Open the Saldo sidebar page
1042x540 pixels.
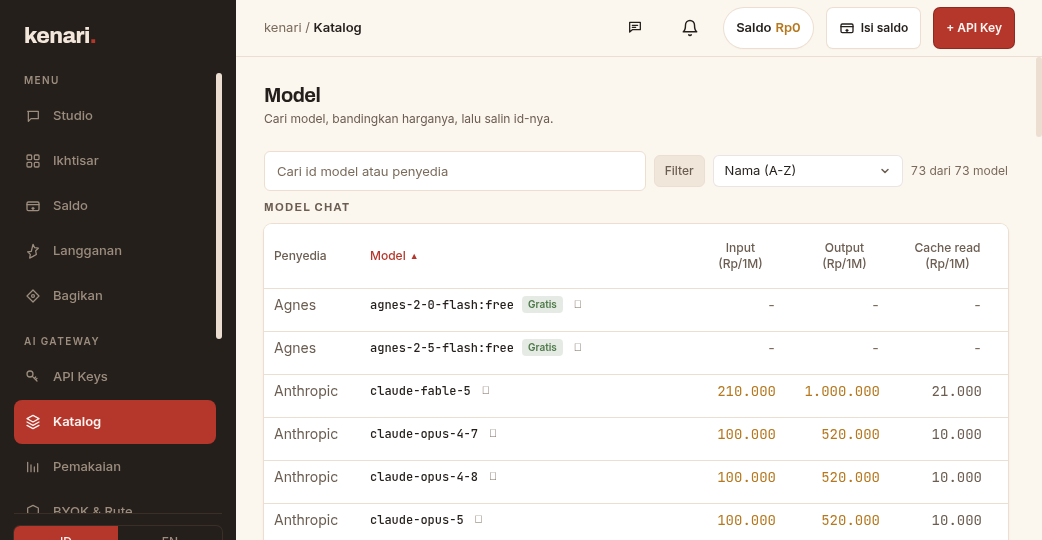[115, 206]
